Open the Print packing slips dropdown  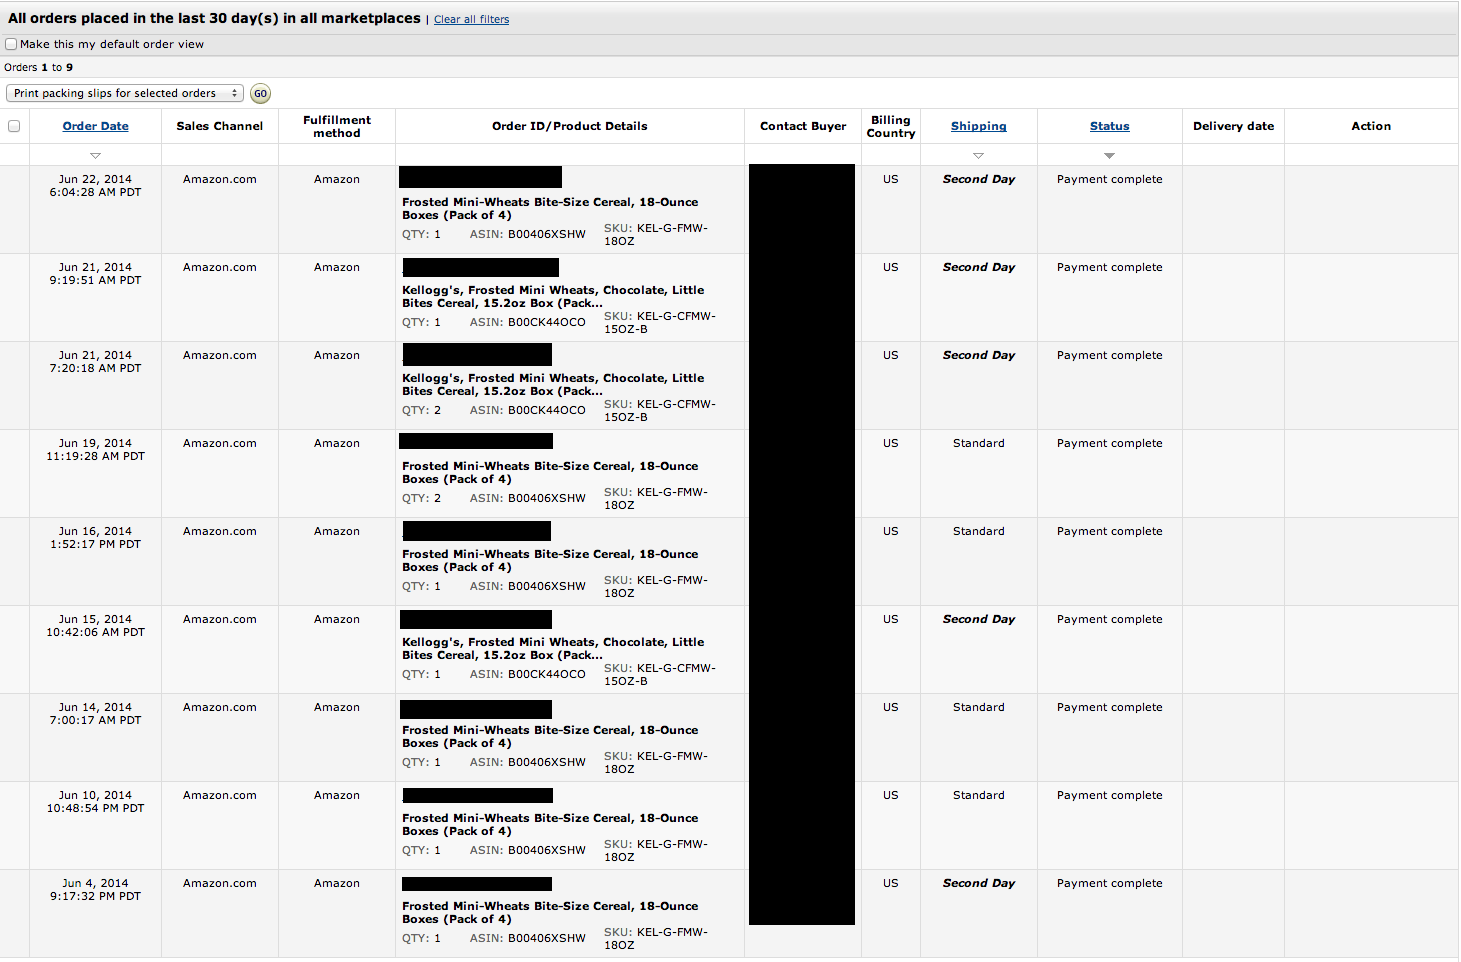[125, 93]
